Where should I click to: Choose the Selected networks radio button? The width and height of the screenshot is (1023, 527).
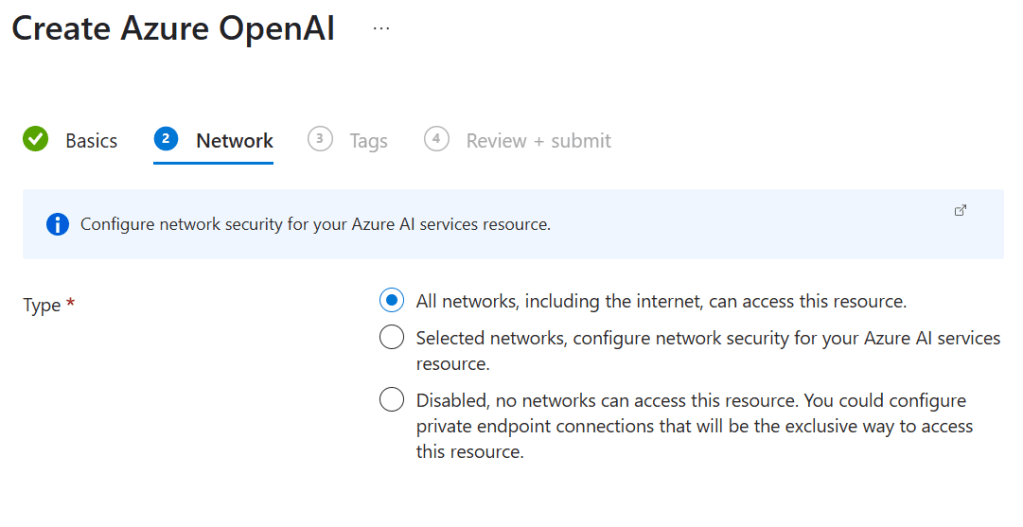click(392, 338)
